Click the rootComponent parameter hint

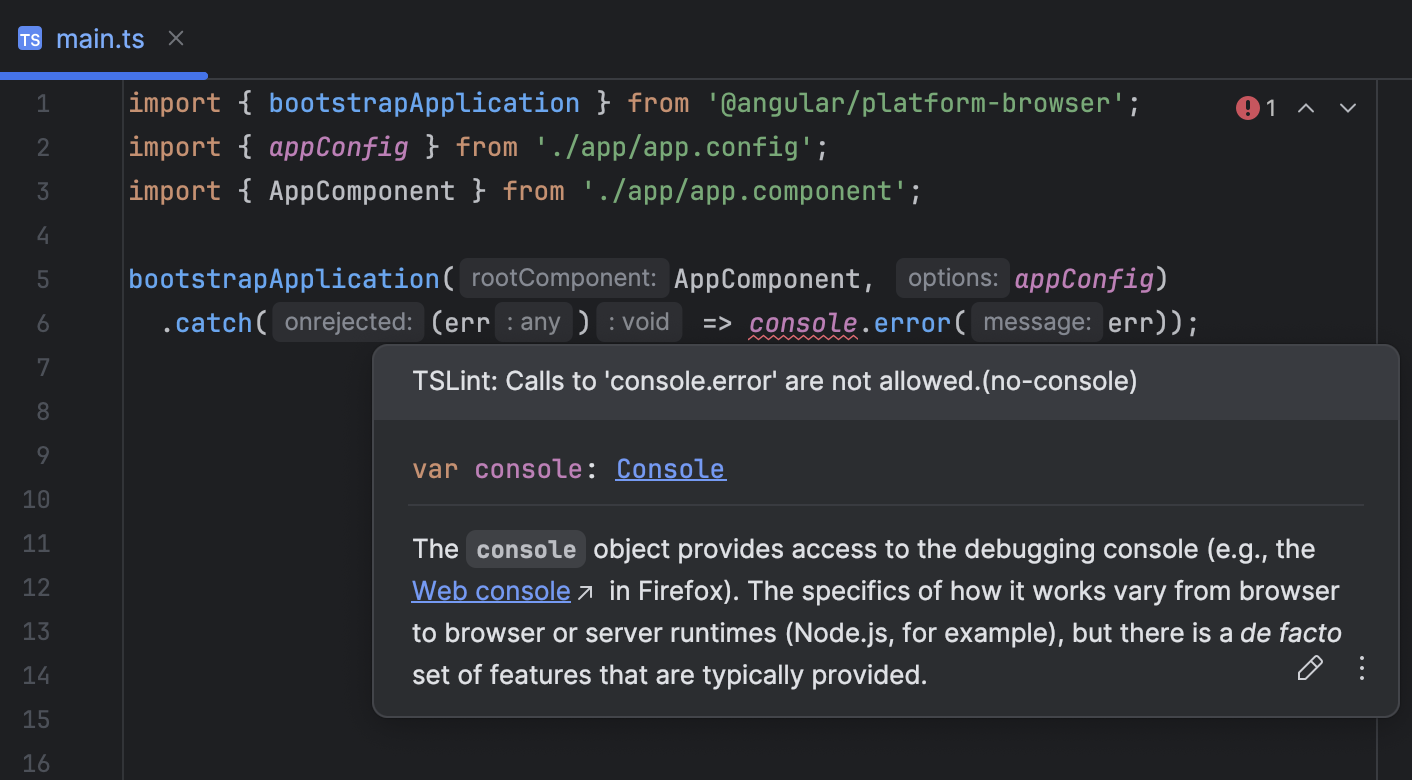pos(564,278)
